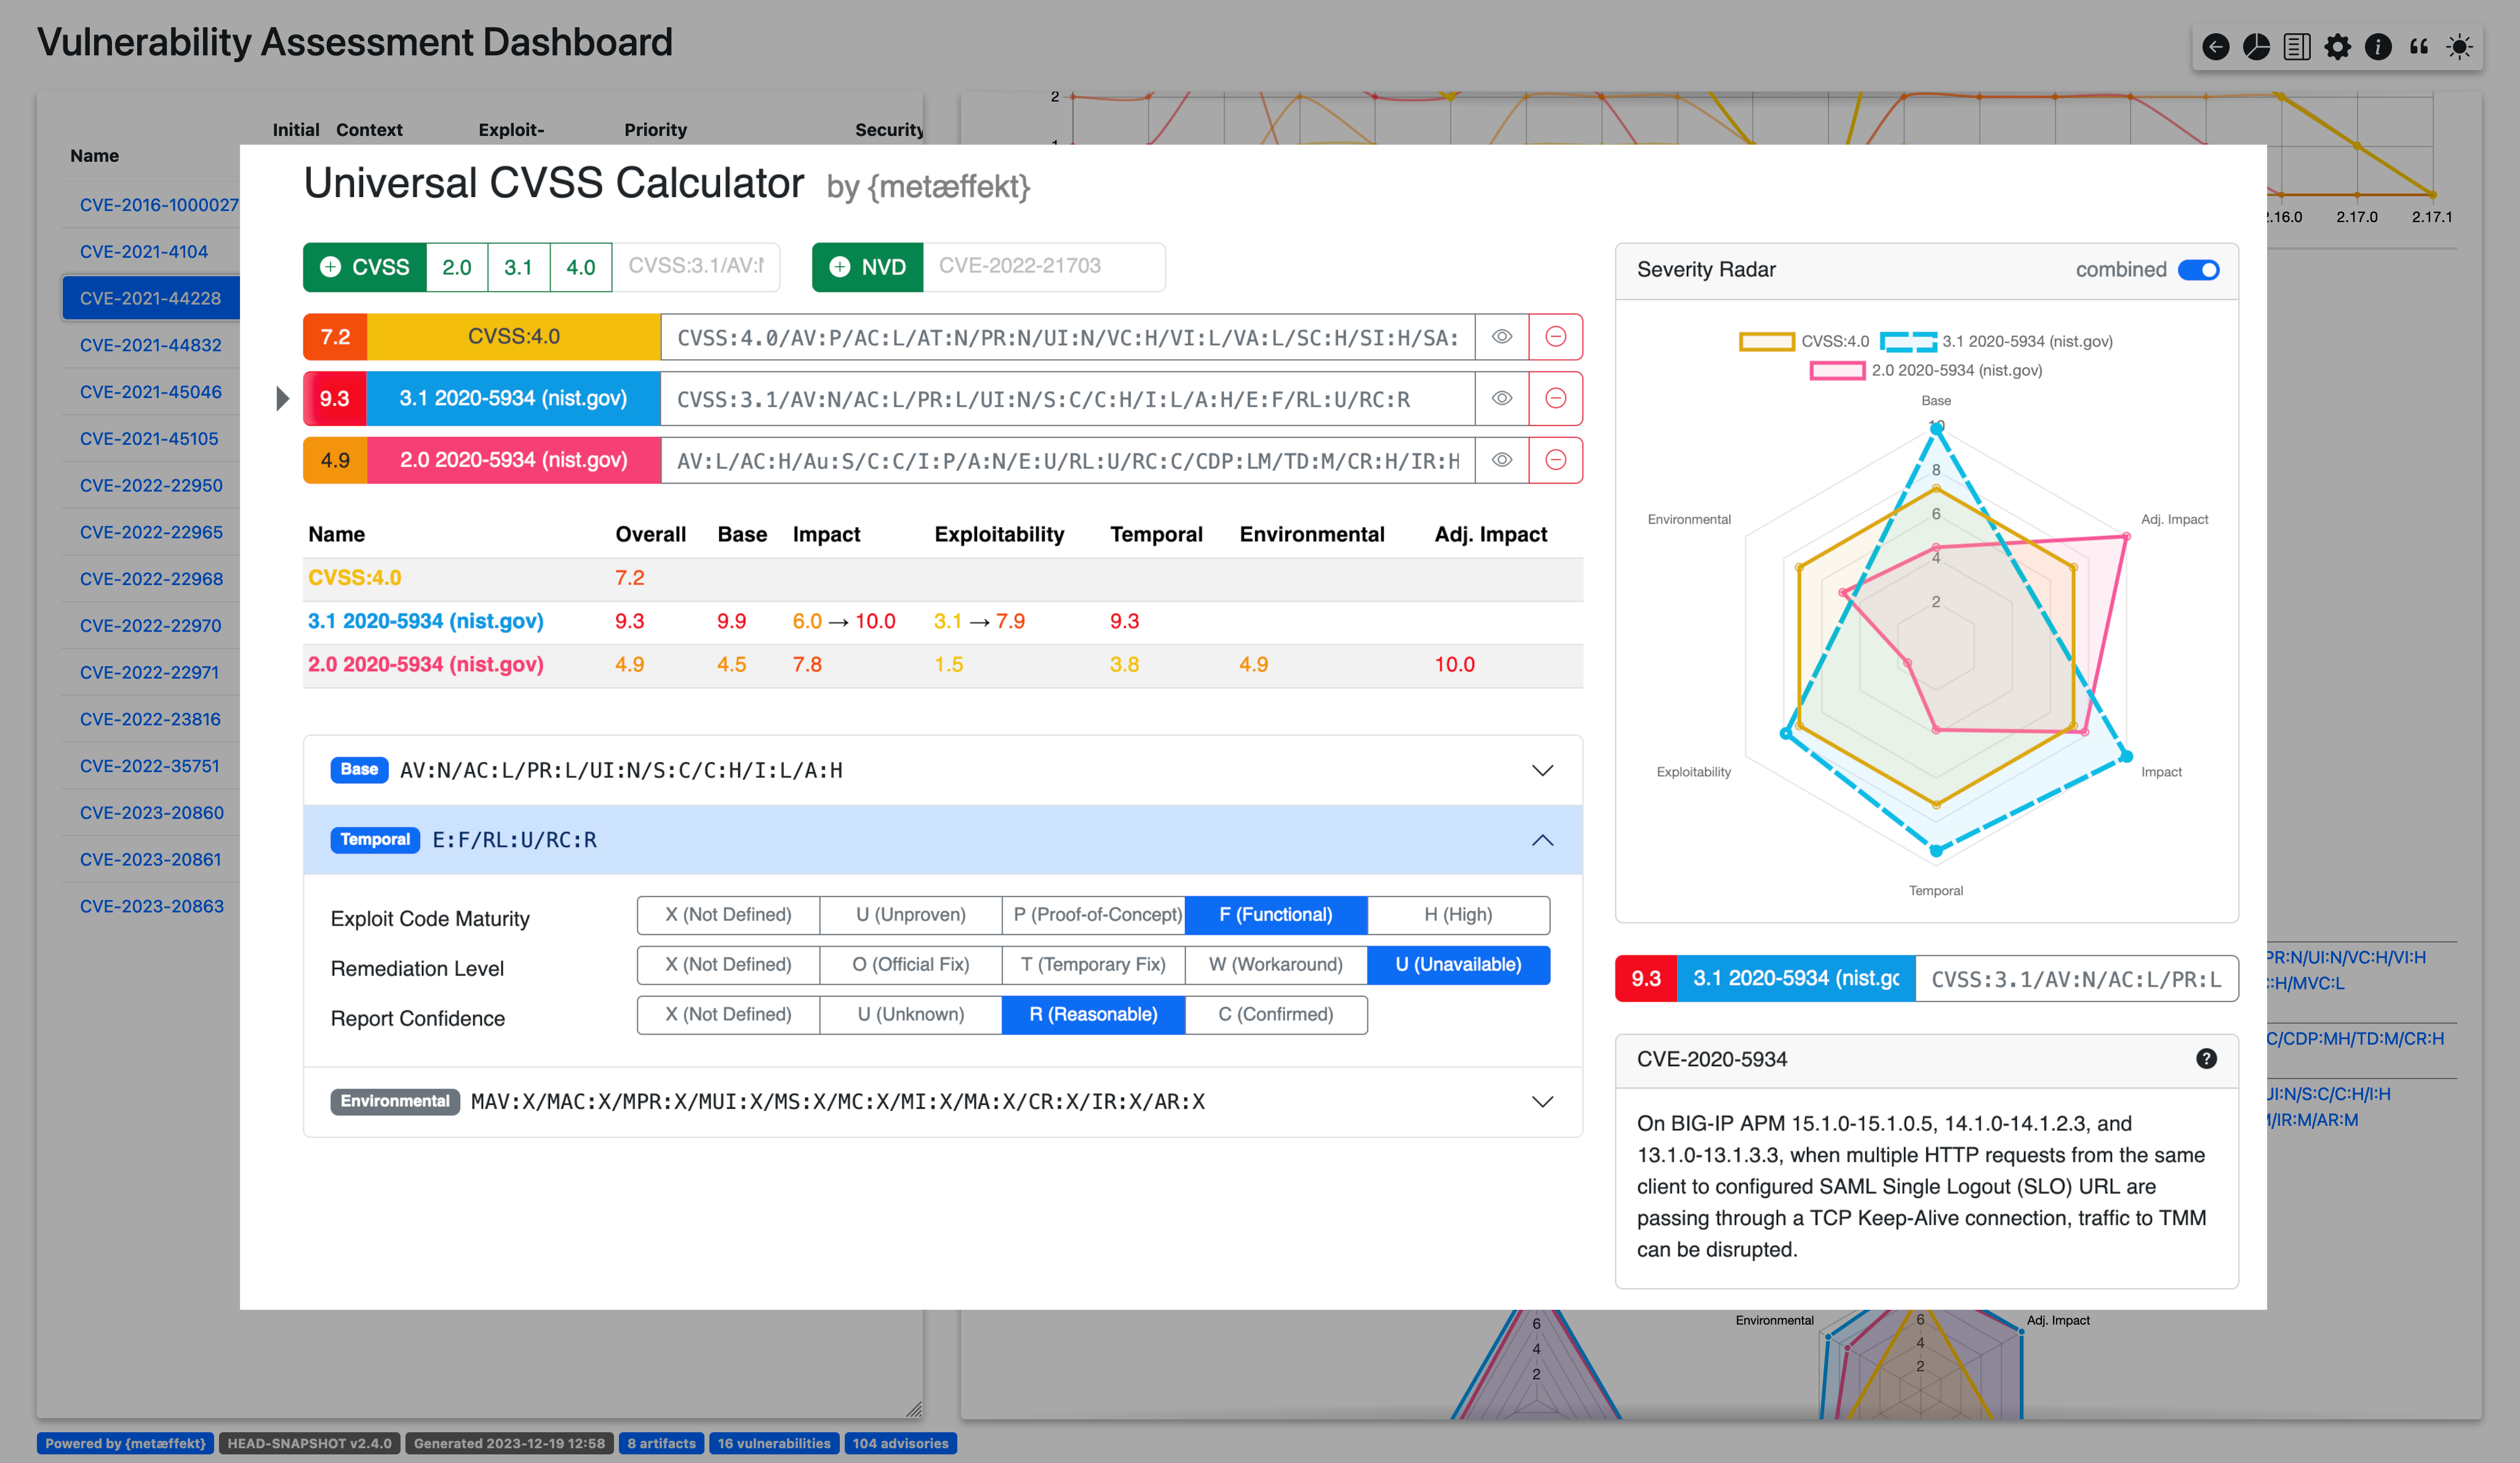Open the pie chart view icon
The height and width of the screenshot is (1463, 2520).
pos(2256,47)
